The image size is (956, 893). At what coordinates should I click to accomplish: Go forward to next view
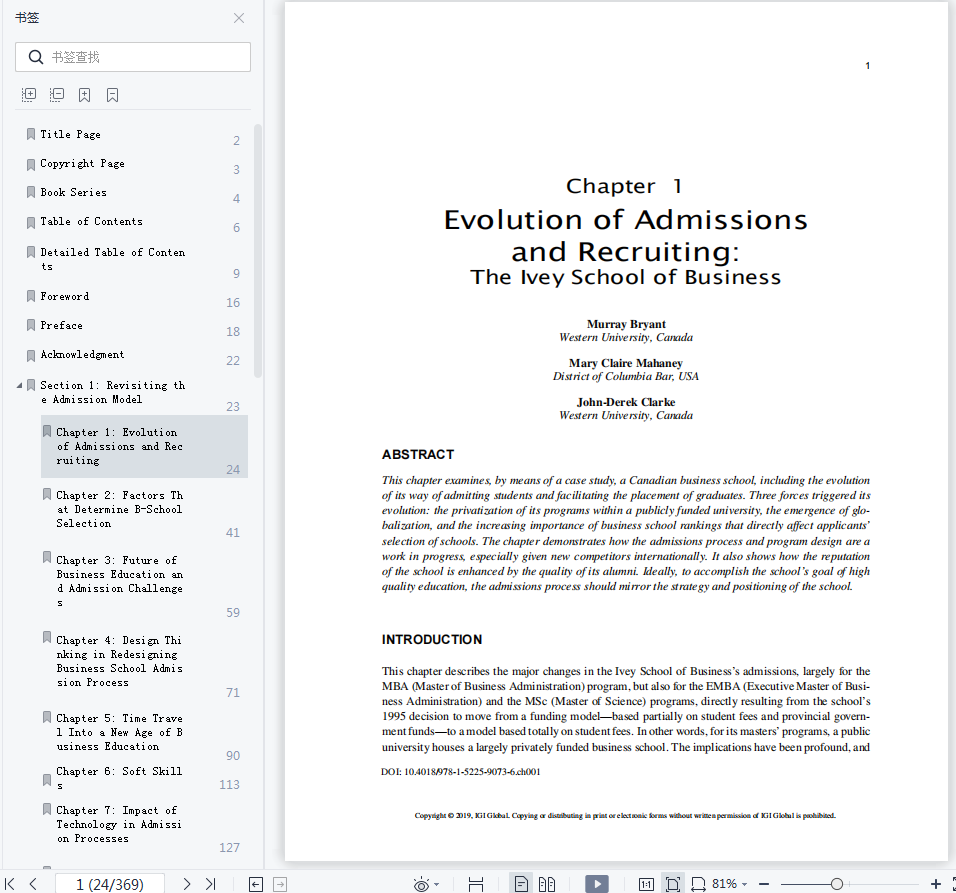[280, 884]
